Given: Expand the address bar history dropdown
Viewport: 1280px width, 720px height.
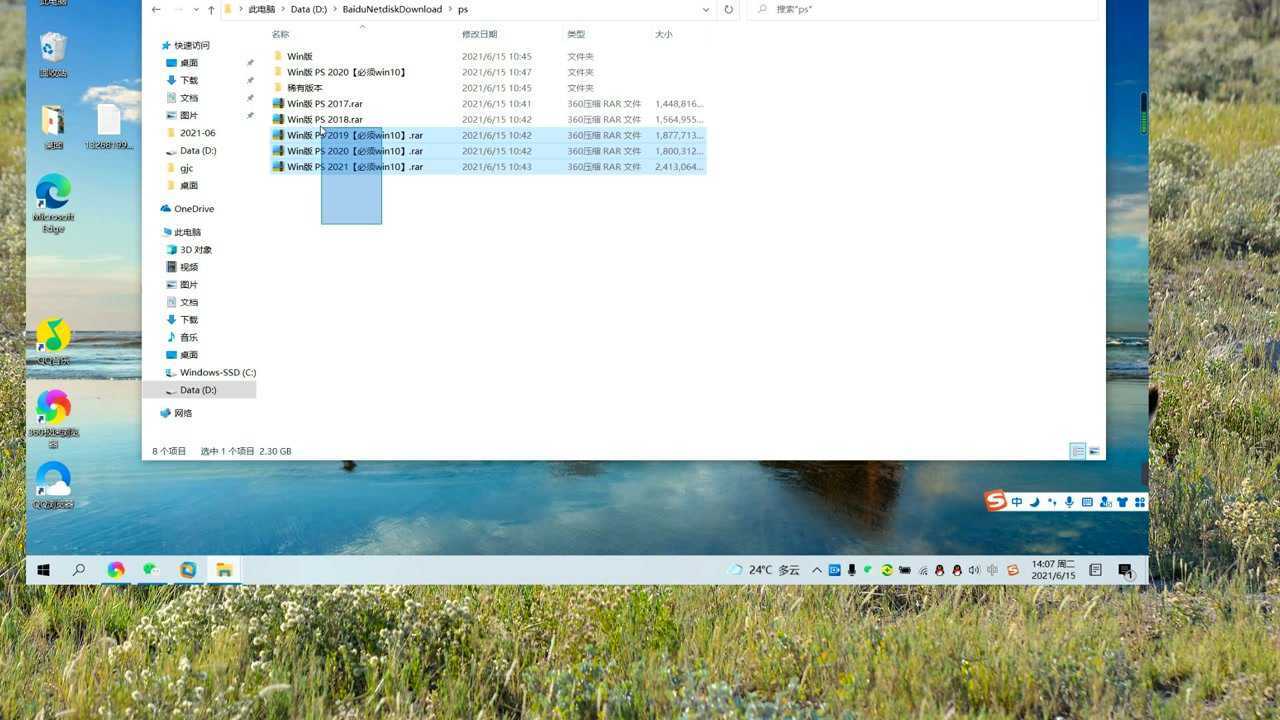Looking at the screenshot, I should pyautogui.click(x=706, y=10).
